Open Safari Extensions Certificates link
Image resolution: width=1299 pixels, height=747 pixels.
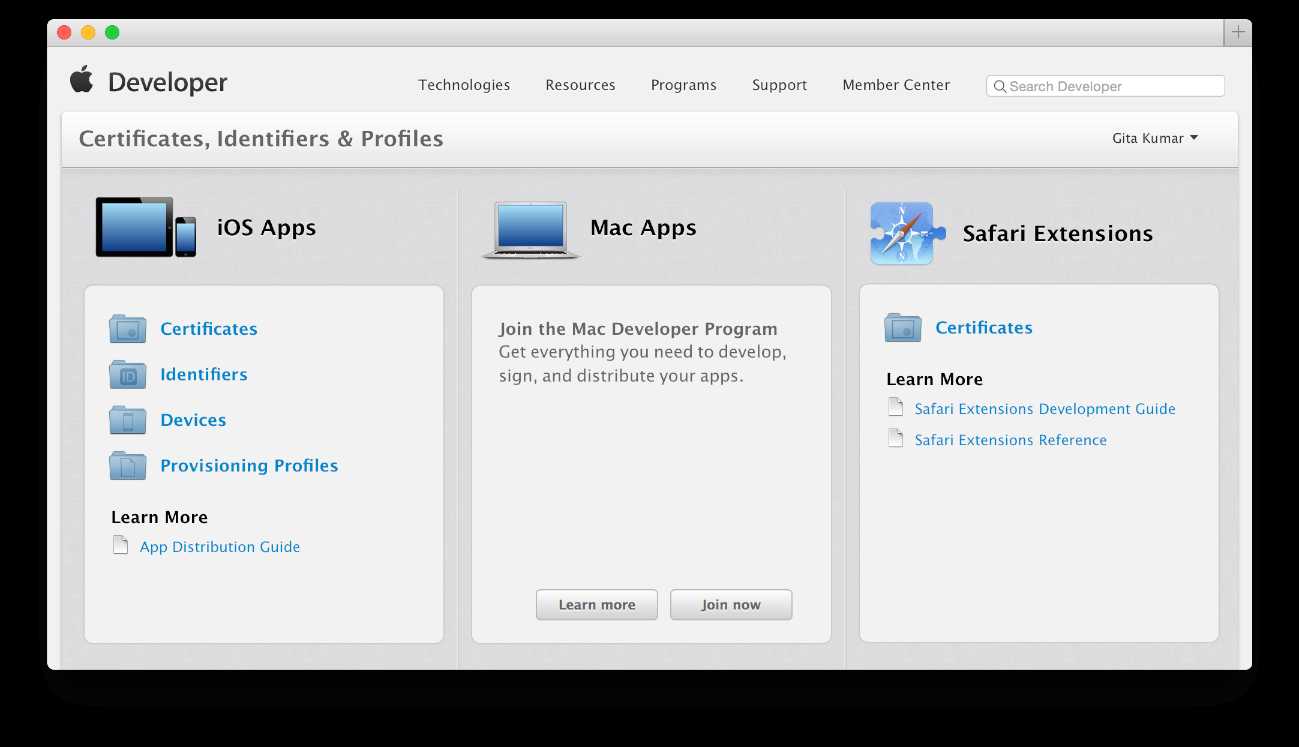[x=984, y=328]
